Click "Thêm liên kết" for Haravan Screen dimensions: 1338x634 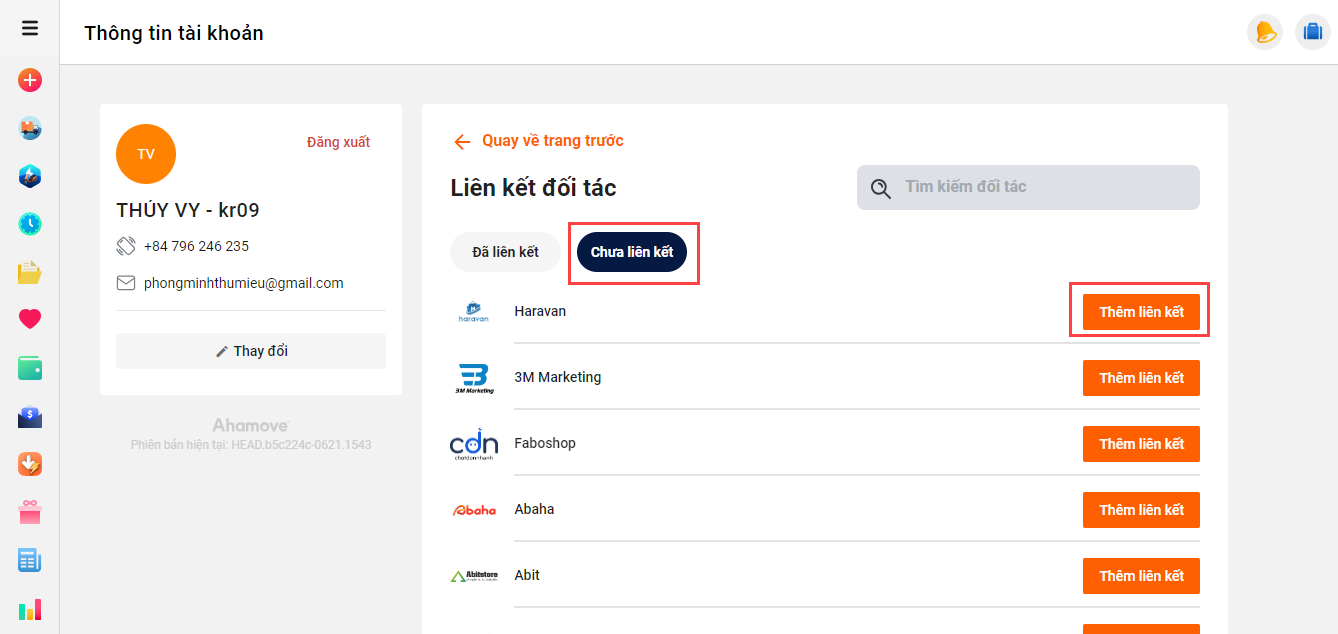(1141, 312)
